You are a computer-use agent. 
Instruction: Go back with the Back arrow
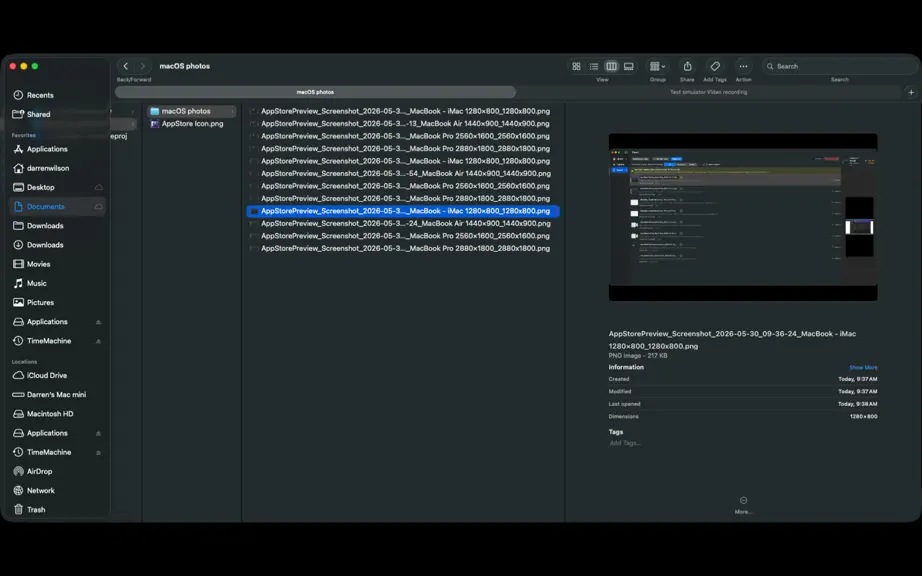point(126,66)
